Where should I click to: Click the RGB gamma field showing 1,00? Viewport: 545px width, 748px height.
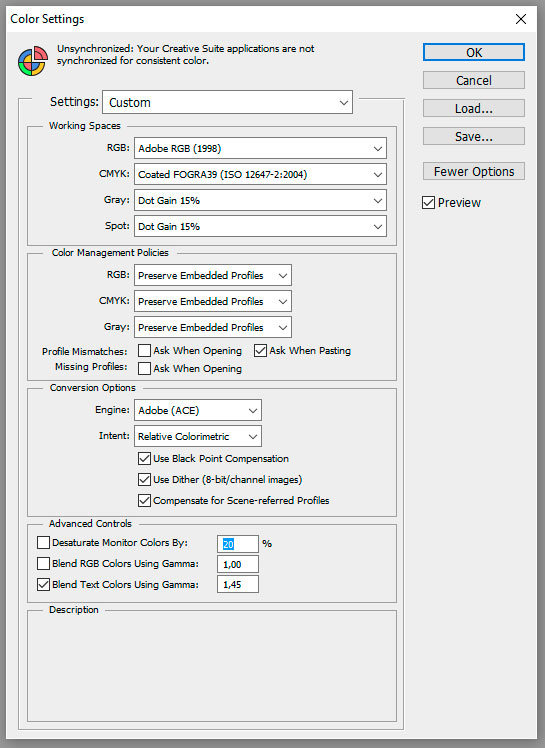pyautogui.click(x=238, y=564)
